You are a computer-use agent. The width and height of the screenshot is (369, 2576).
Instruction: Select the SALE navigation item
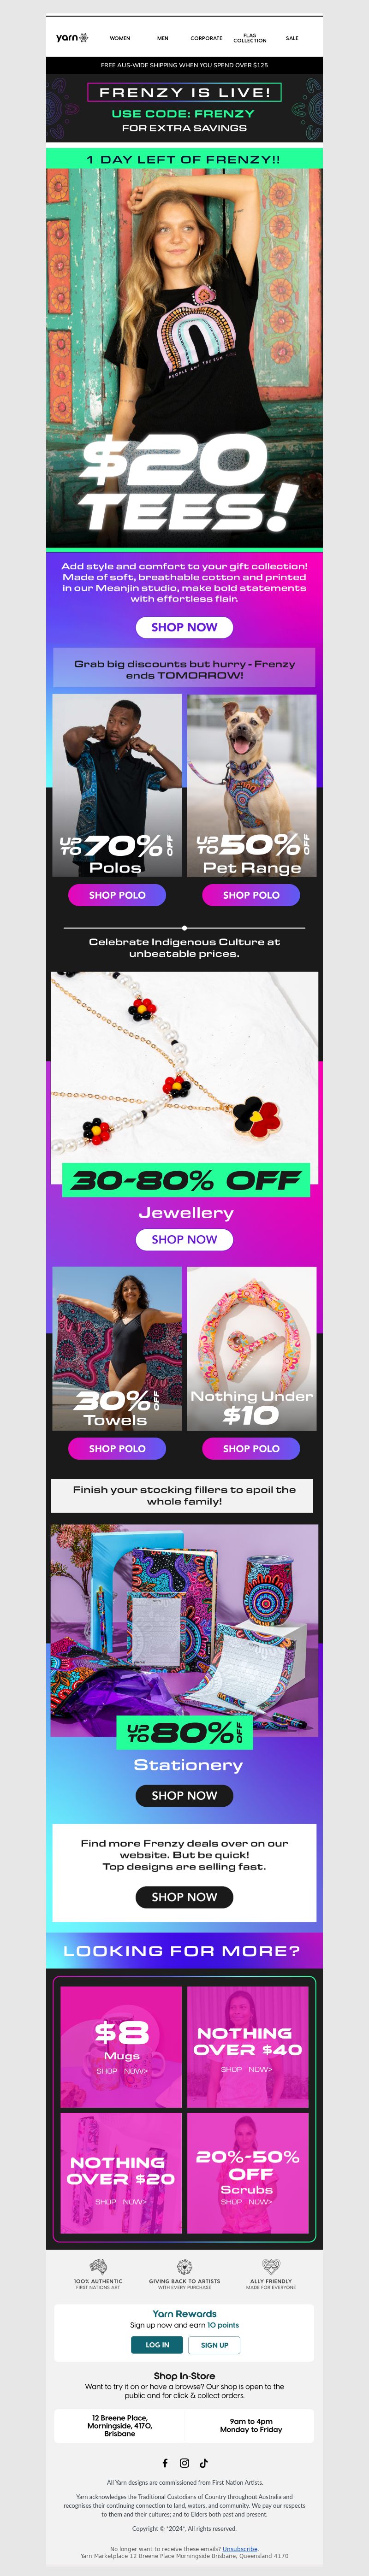coord(292,38)
